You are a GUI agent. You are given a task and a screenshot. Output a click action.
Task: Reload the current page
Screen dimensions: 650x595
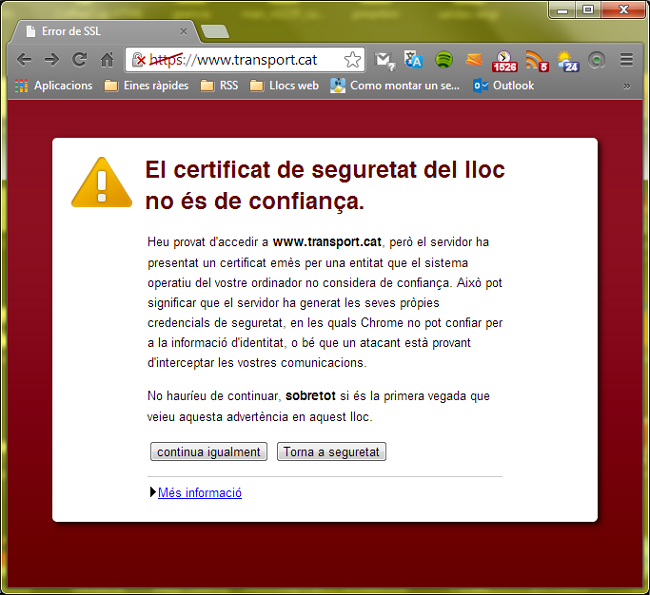tap(79, 60)
